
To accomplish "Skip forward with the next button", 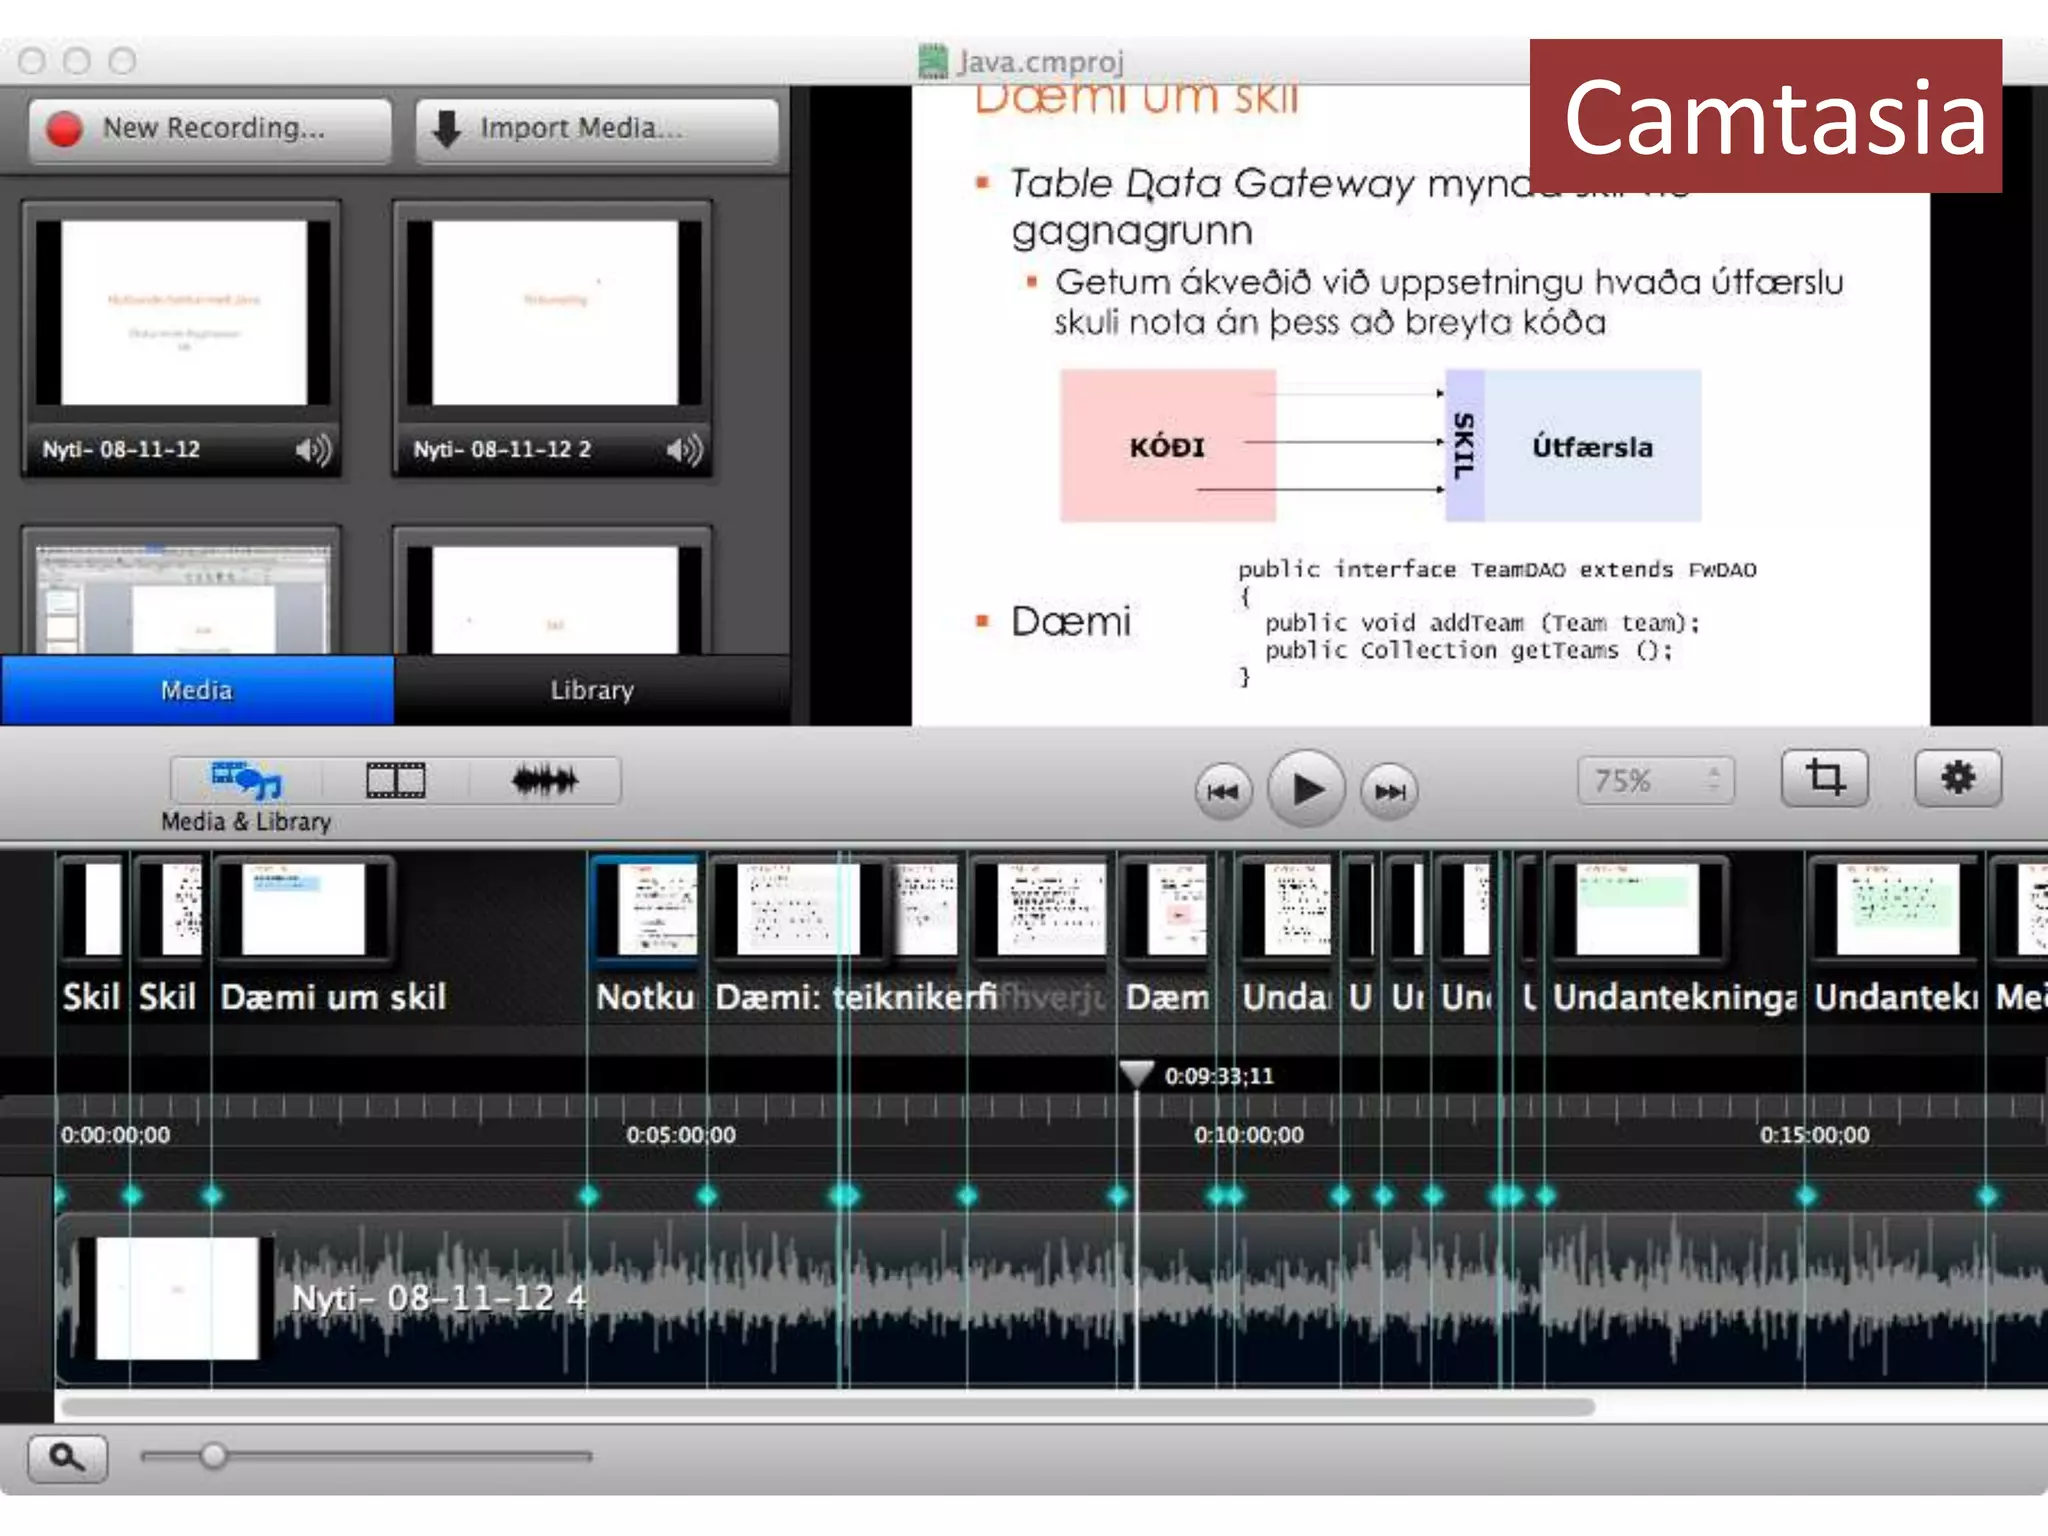I will click(x=1389, y=792).
